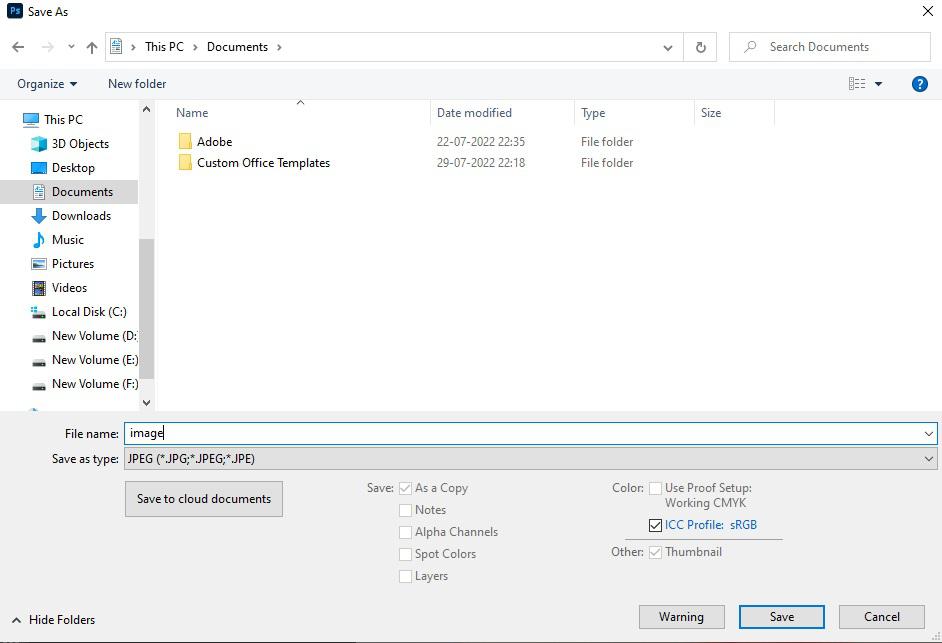Screen dimensions: 942x643
Task: Select the Adobe folder
Action: (205, 142)
